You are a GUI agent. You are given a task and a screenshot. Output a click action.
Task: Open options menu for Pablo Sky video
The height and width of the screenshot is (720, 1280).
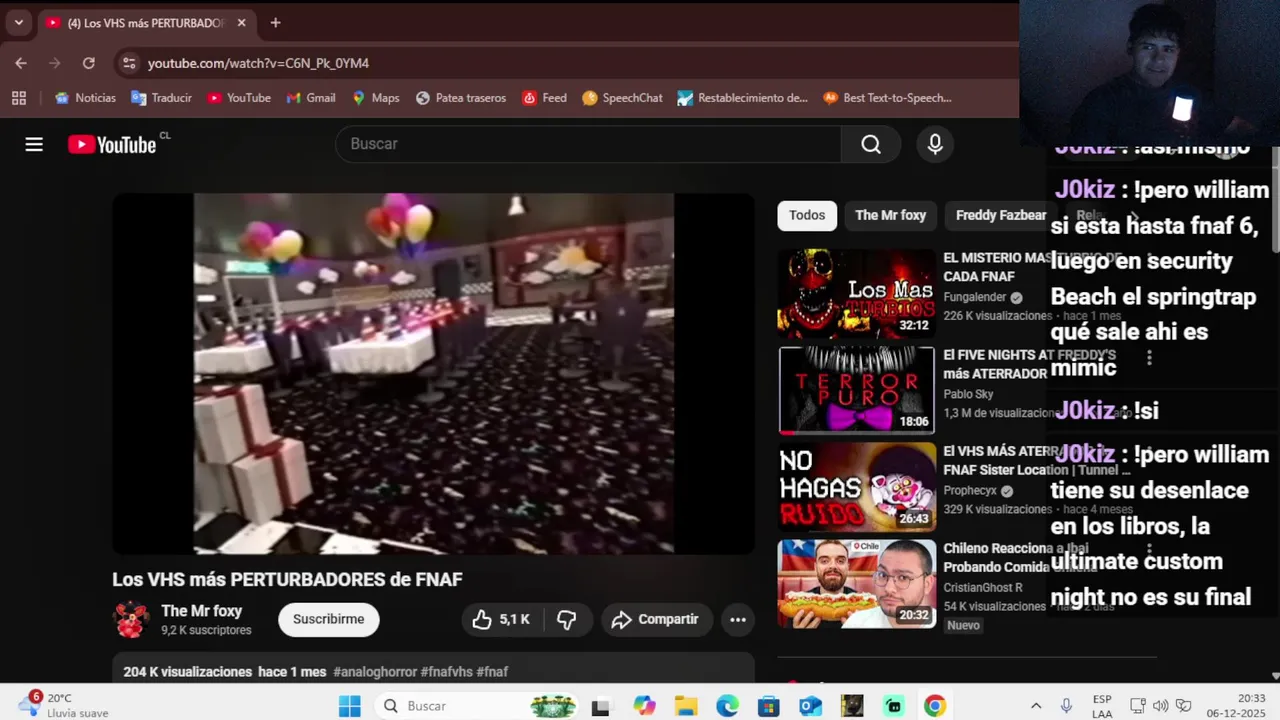tap(1149, 357)
